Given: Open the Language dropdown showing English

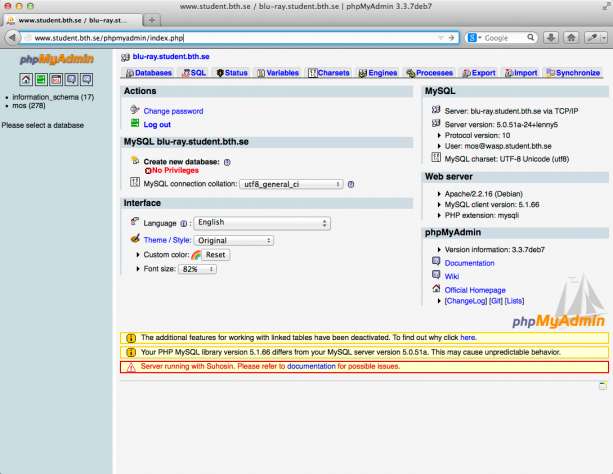Looking at the screenshot, I should pyautogui.click(x=262, y=223).
